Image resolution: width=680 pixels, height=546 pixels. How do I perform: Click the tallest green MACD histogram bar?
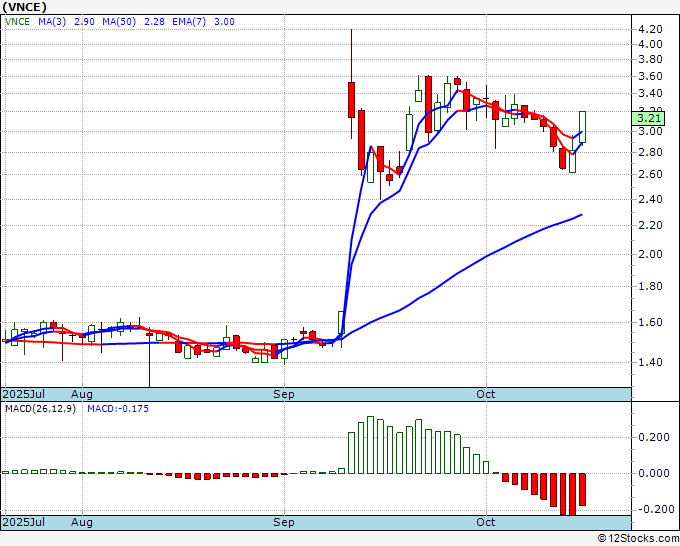370,445
